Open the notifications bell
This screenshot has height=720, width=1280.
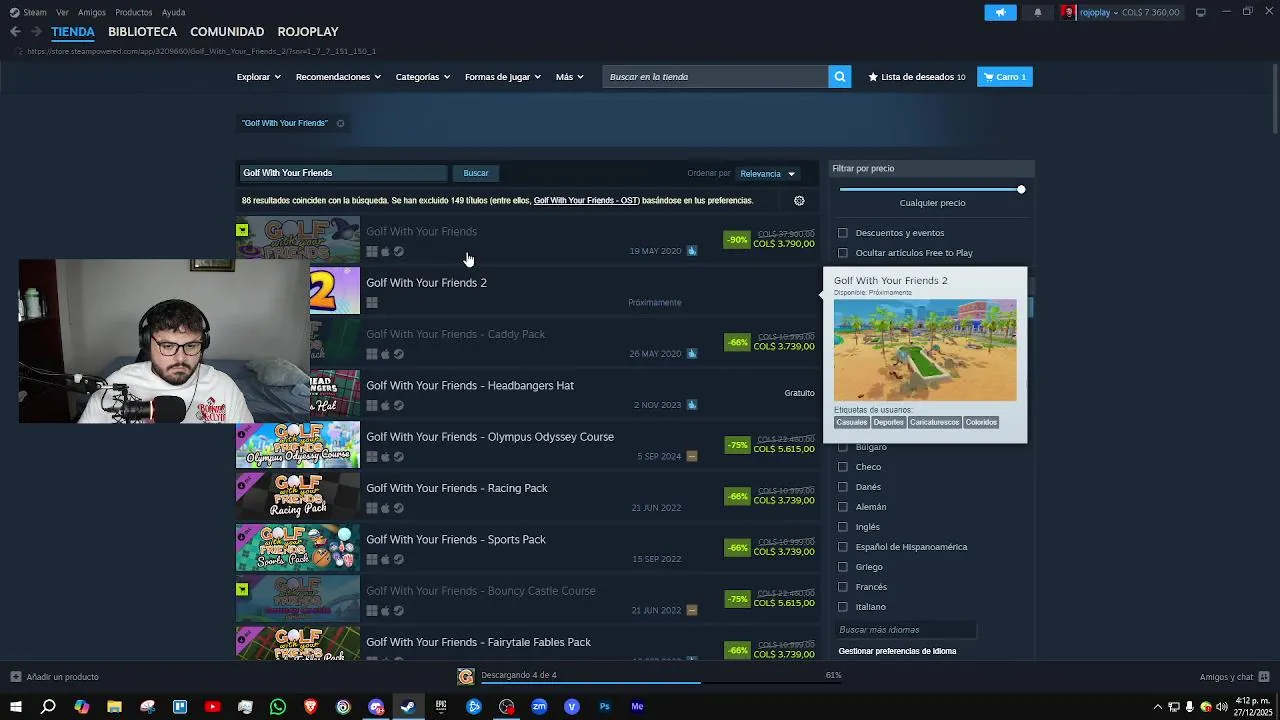click(x=1038, y=12)
